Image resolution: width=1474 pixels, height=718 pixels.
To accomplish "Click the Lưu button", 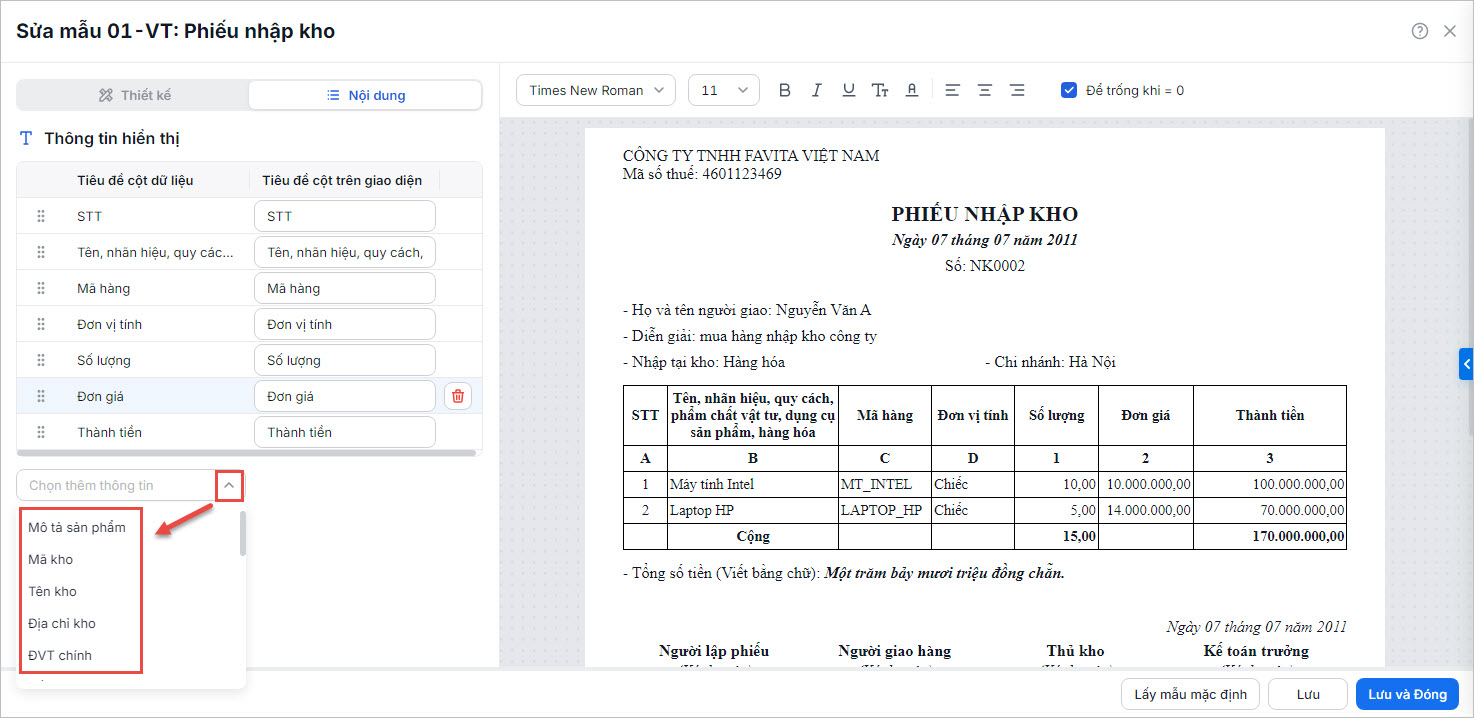I will click(x=1308, y=694).
